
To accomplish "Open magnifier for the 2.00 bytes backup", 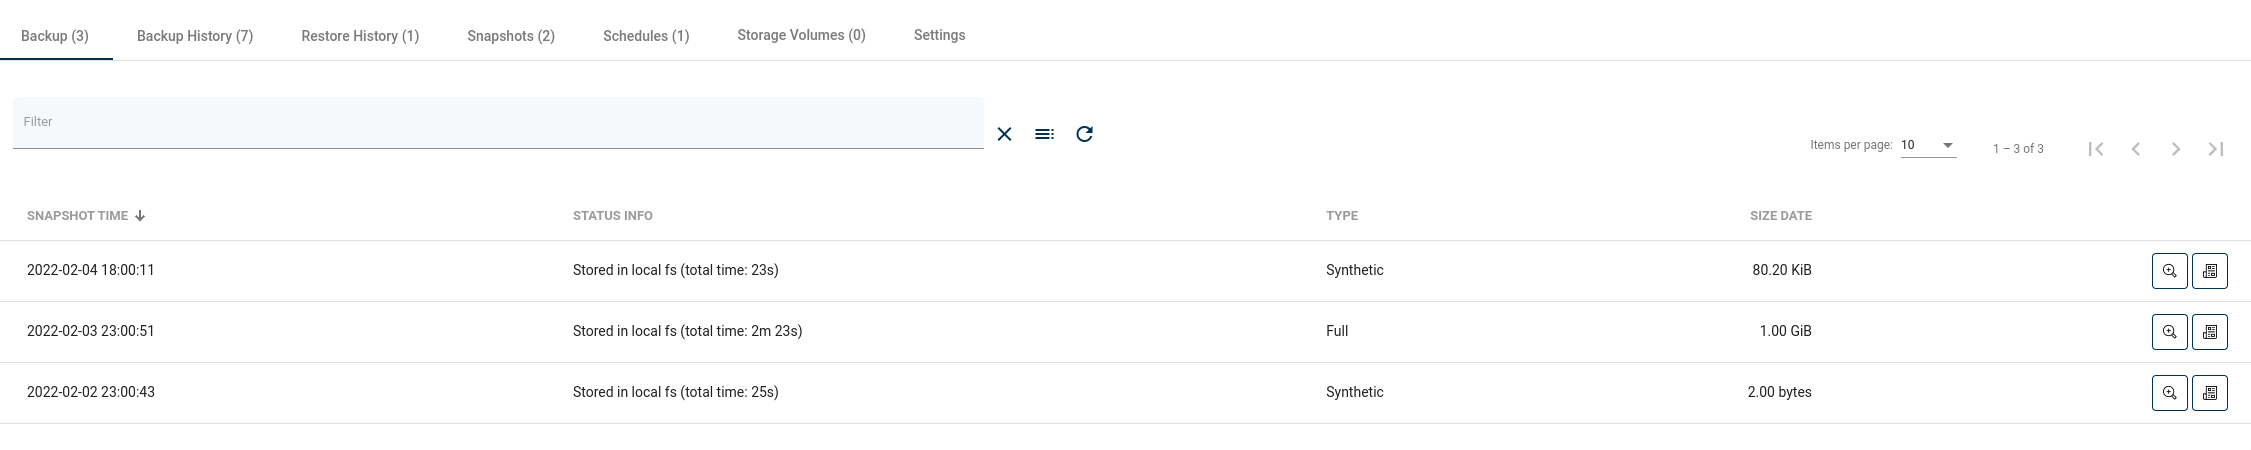I will coord(2169,393).
